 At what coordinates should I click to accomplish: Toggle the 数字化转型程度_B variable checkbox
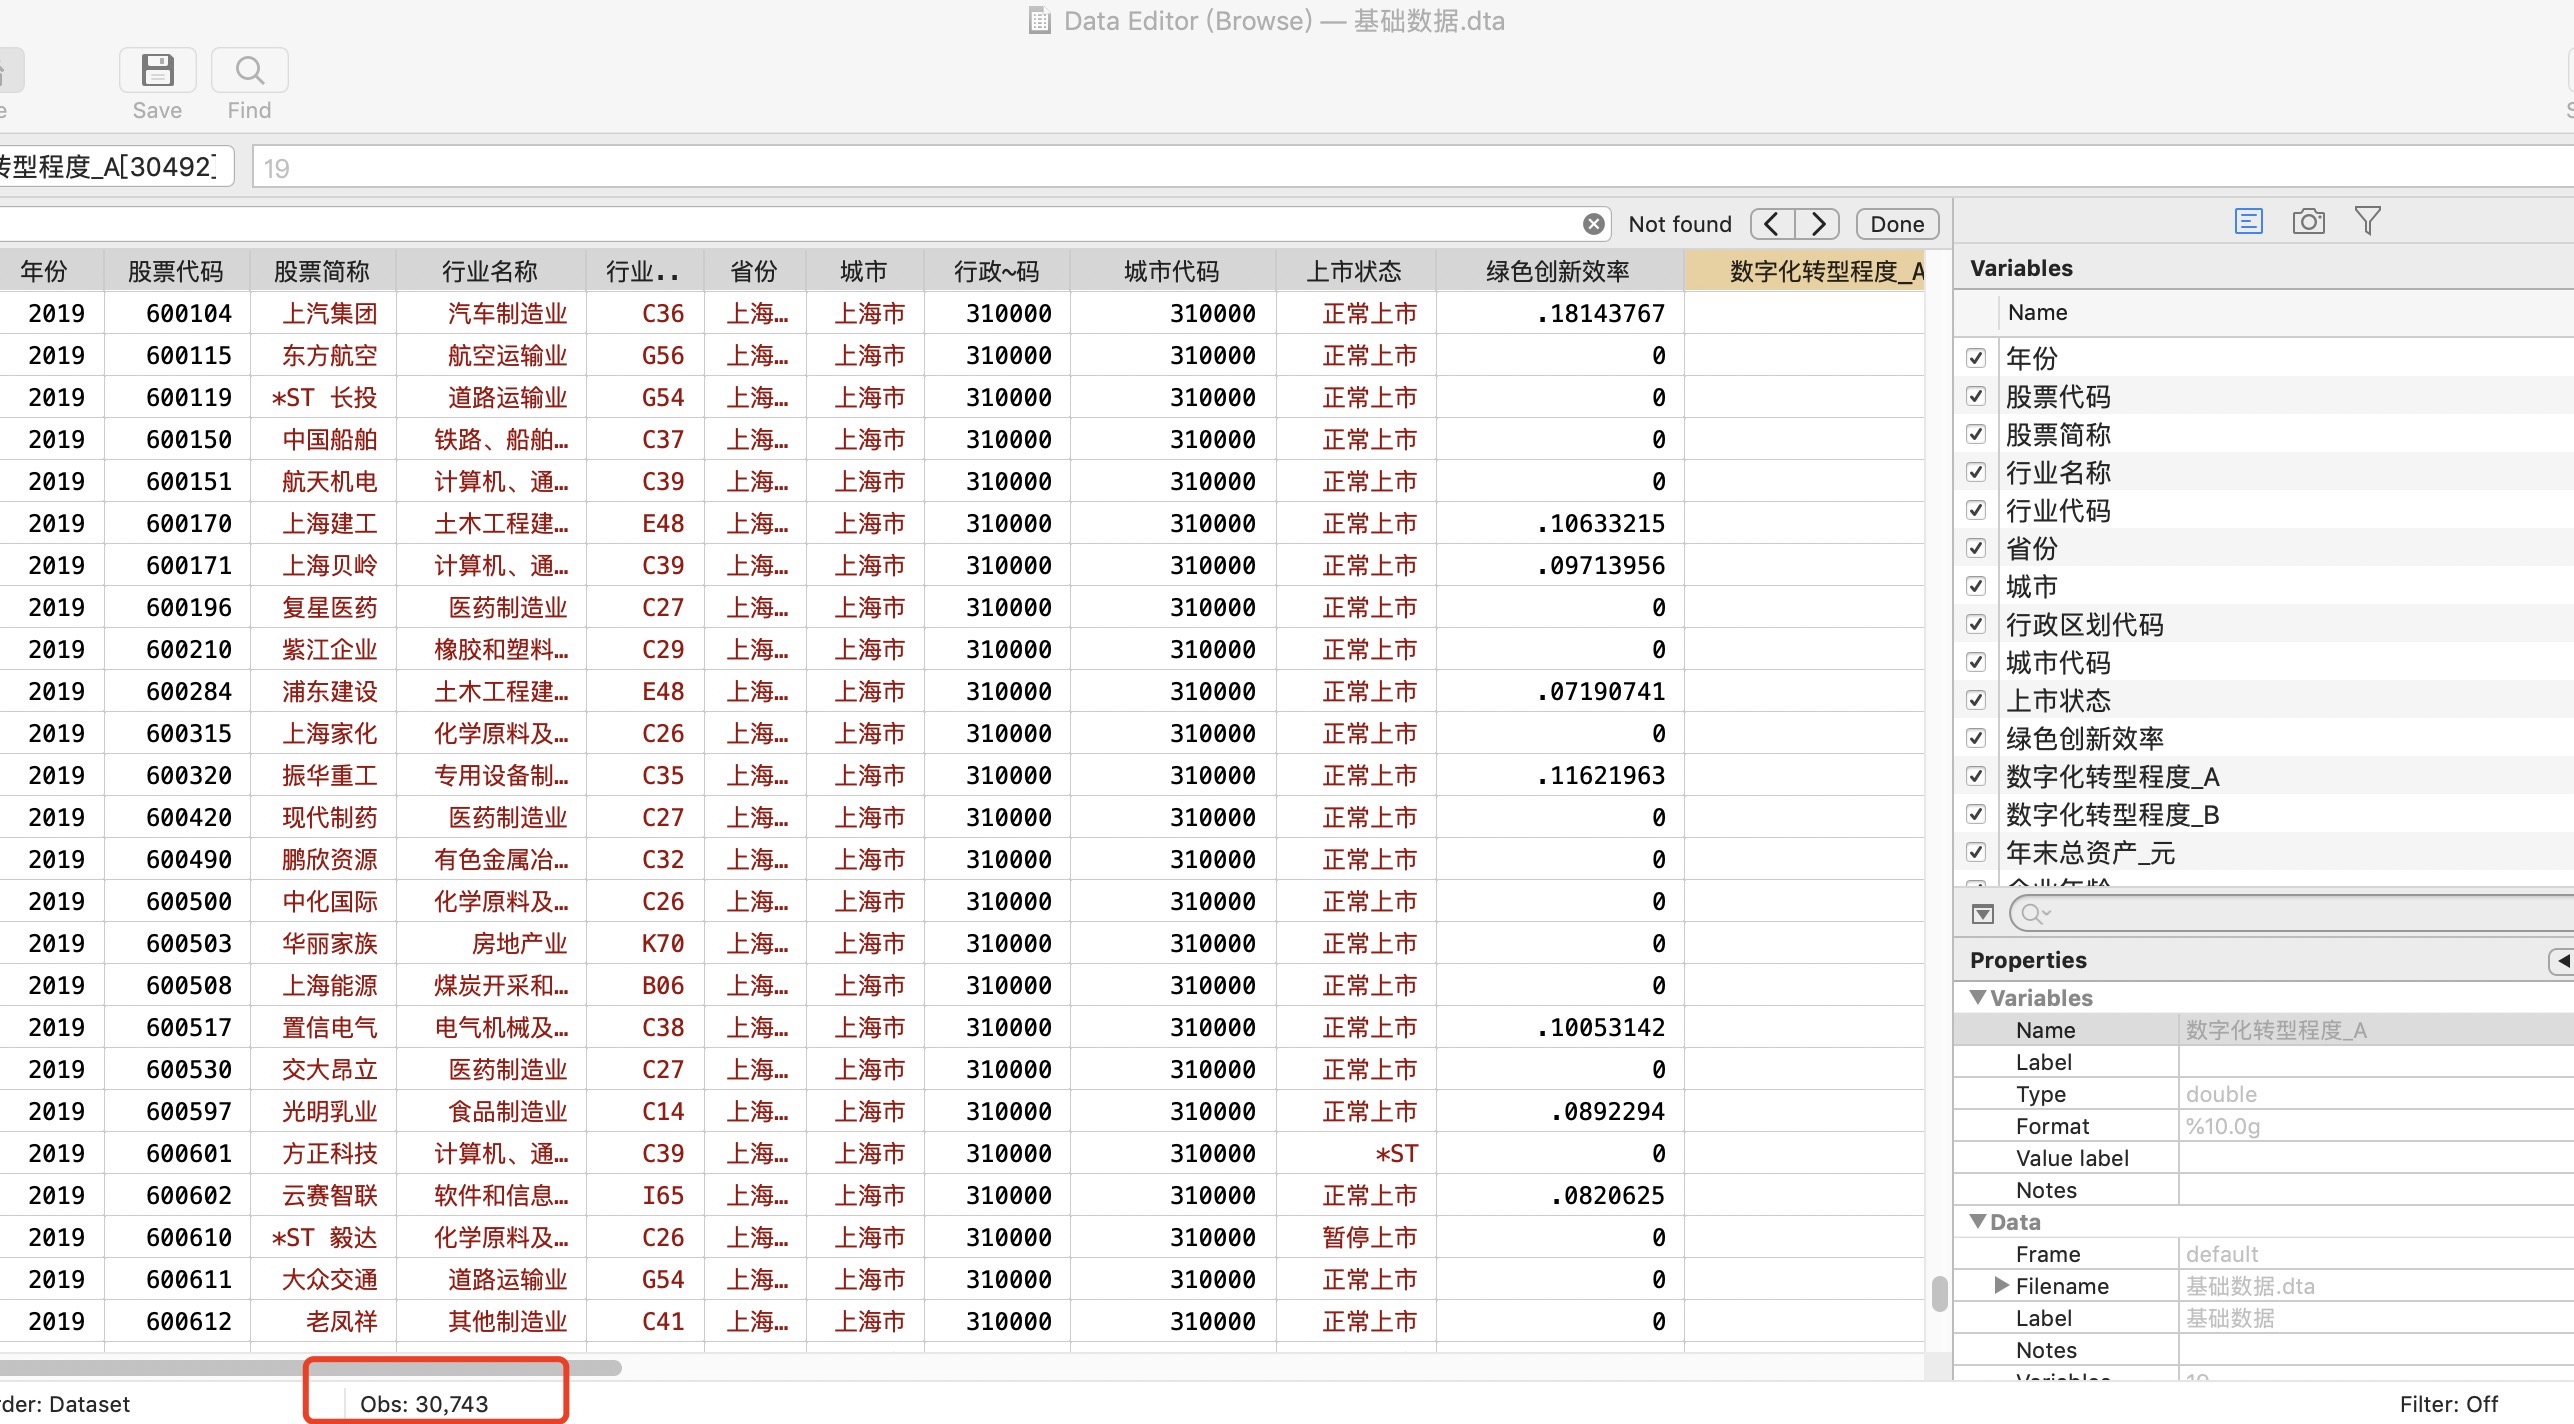[1976, 814]
